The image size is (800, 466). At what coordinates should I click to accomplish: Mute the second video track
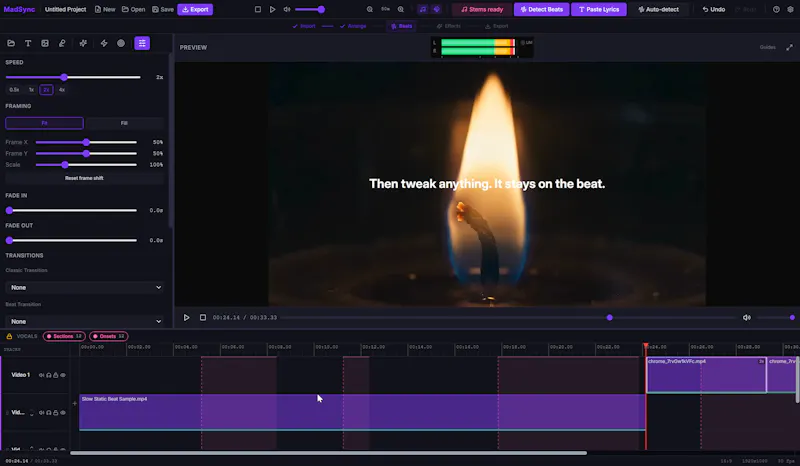point(41,412)
